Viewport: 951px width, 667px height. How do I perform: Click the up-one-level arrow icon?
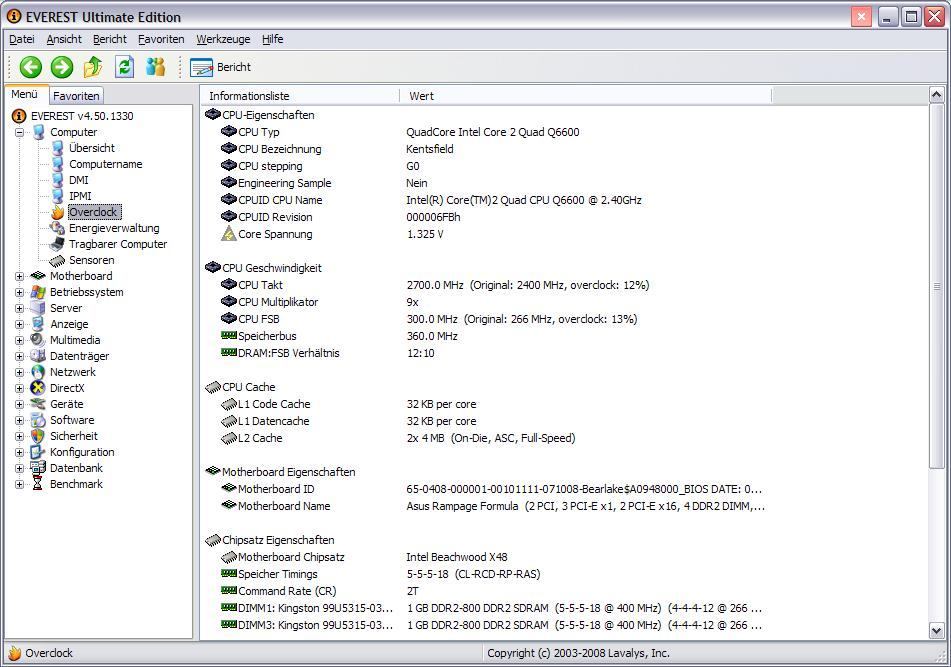coord(93,67)
